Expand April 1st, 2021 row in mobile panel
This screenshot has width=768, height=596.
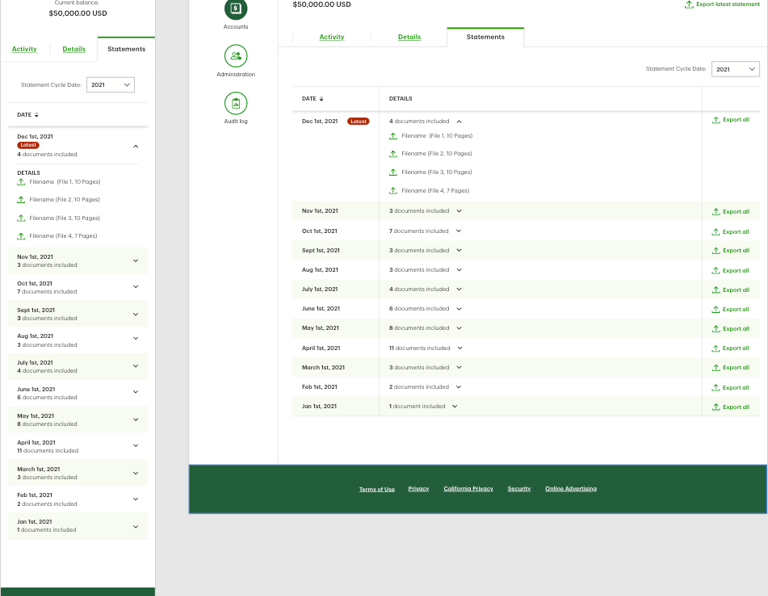pos(136,446)
